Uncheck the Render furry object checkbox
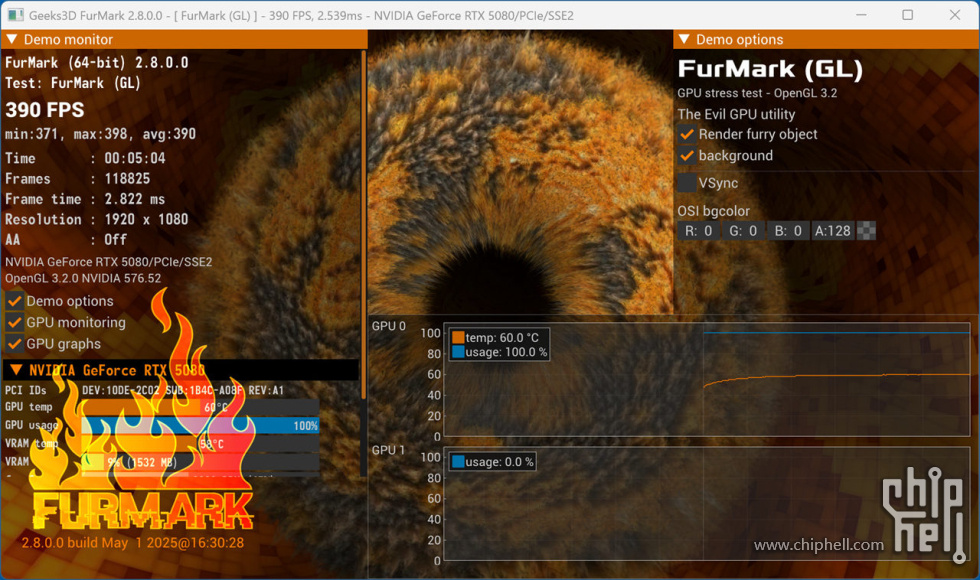The width and height of the screenshot is (980, 580). click(687, 134)
